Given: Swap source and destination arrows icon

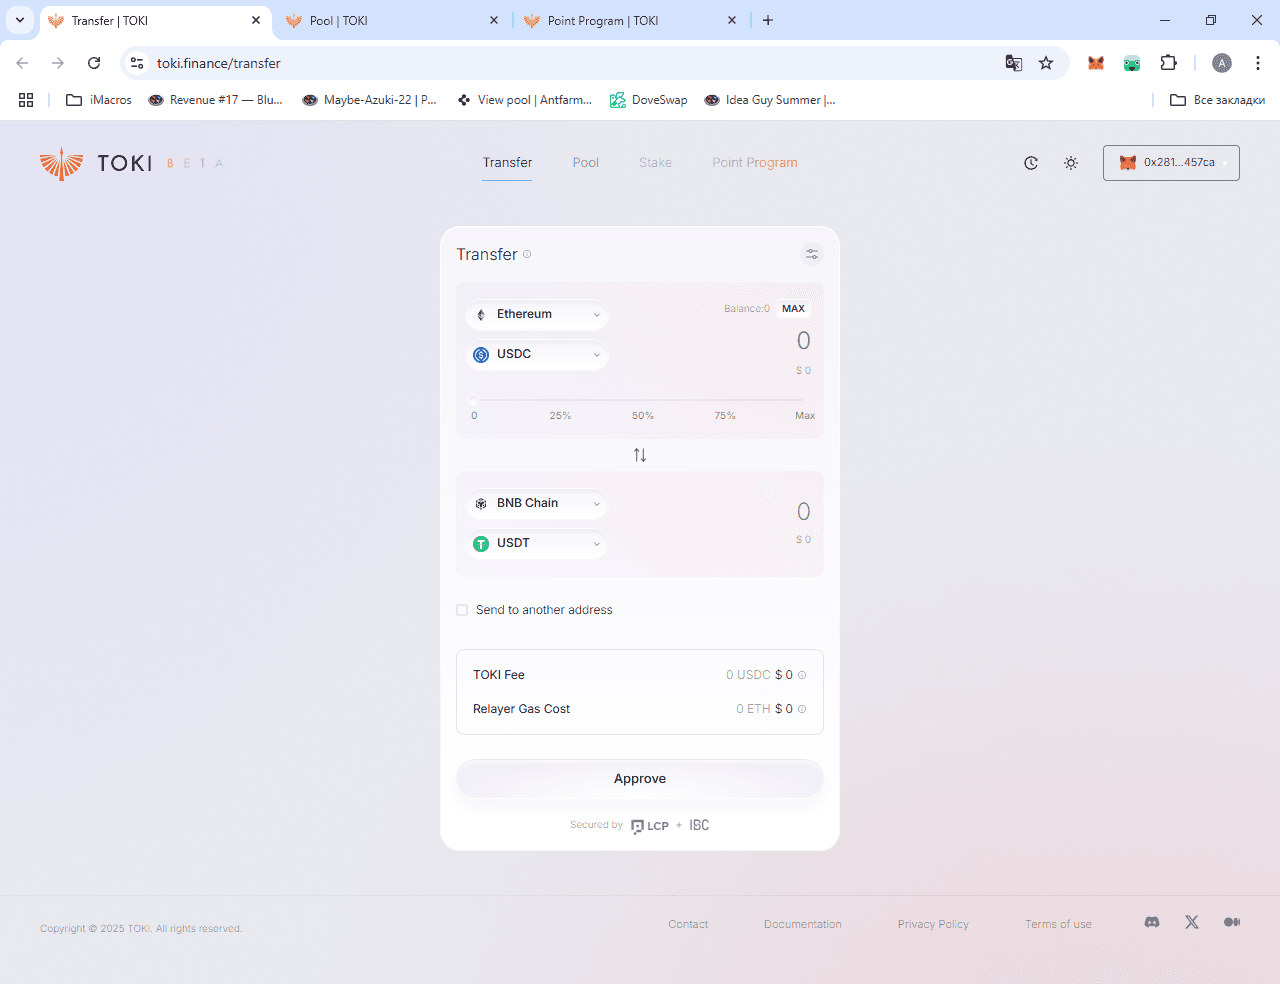Looking at the screenshot, I should (x=640, y=455).
